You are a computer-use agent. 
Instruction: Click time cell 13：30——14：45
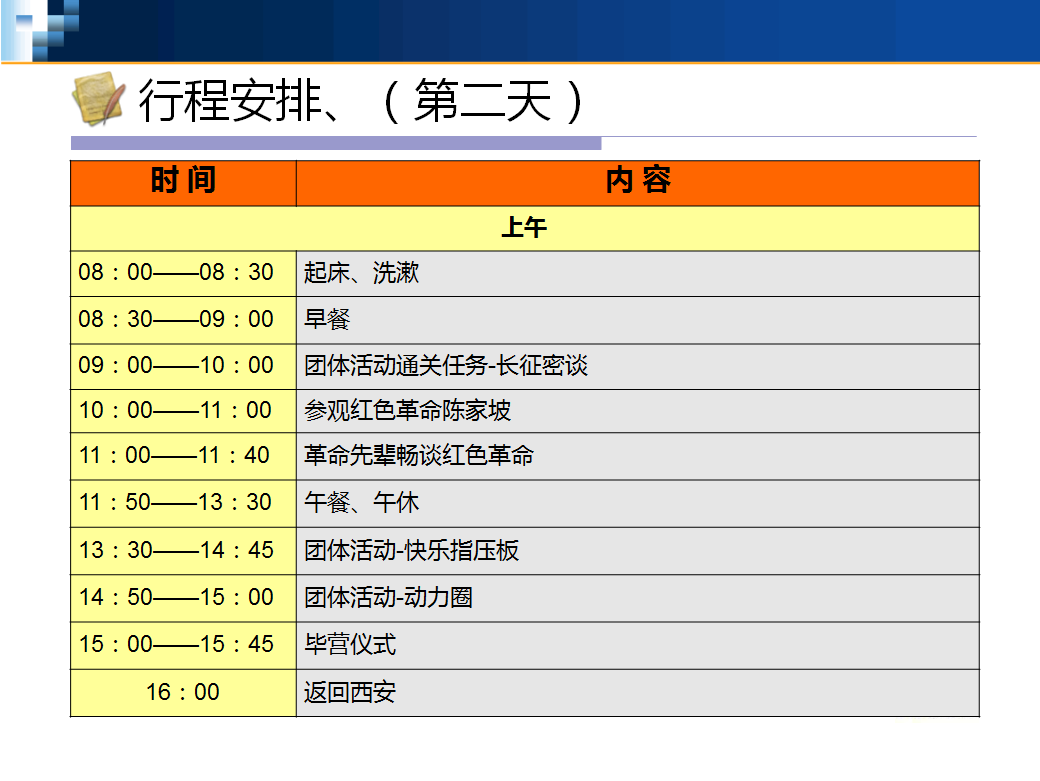pyautogui.click(x=184, y=551)
